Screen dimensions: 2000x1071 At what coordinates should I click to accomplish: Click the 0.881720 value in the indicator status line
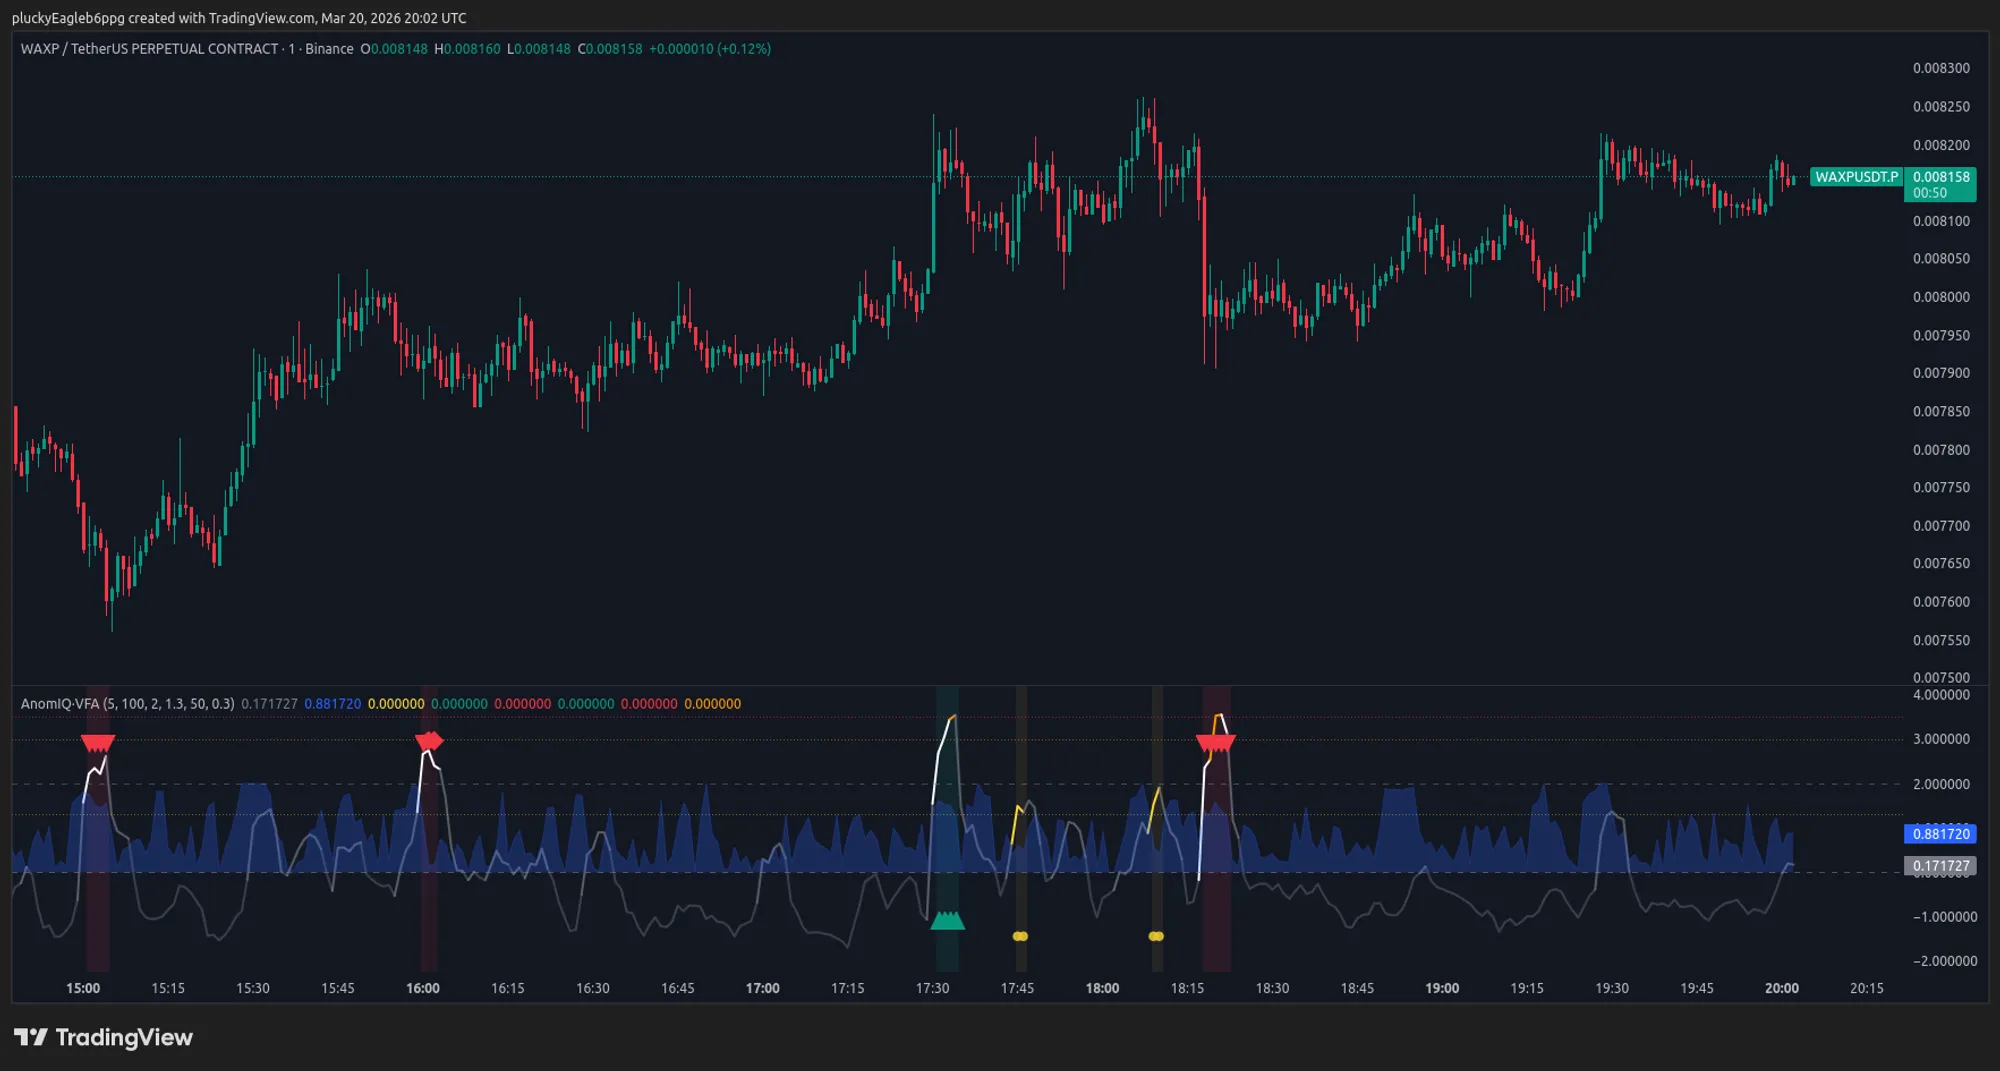(331, 703)
